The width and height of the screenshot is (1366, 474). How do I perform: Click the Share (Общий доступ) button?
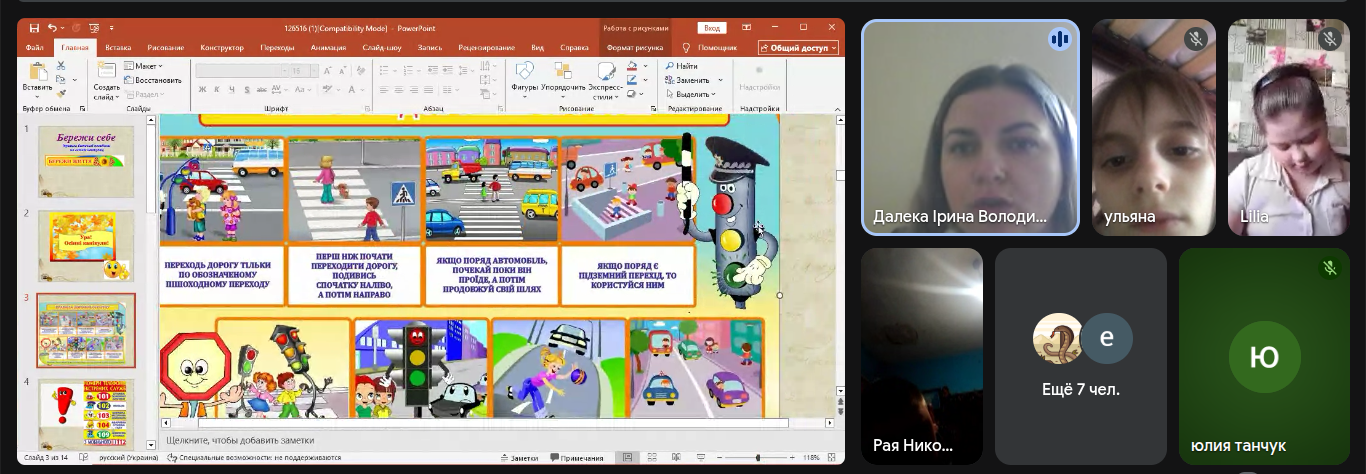coord(798,47)
